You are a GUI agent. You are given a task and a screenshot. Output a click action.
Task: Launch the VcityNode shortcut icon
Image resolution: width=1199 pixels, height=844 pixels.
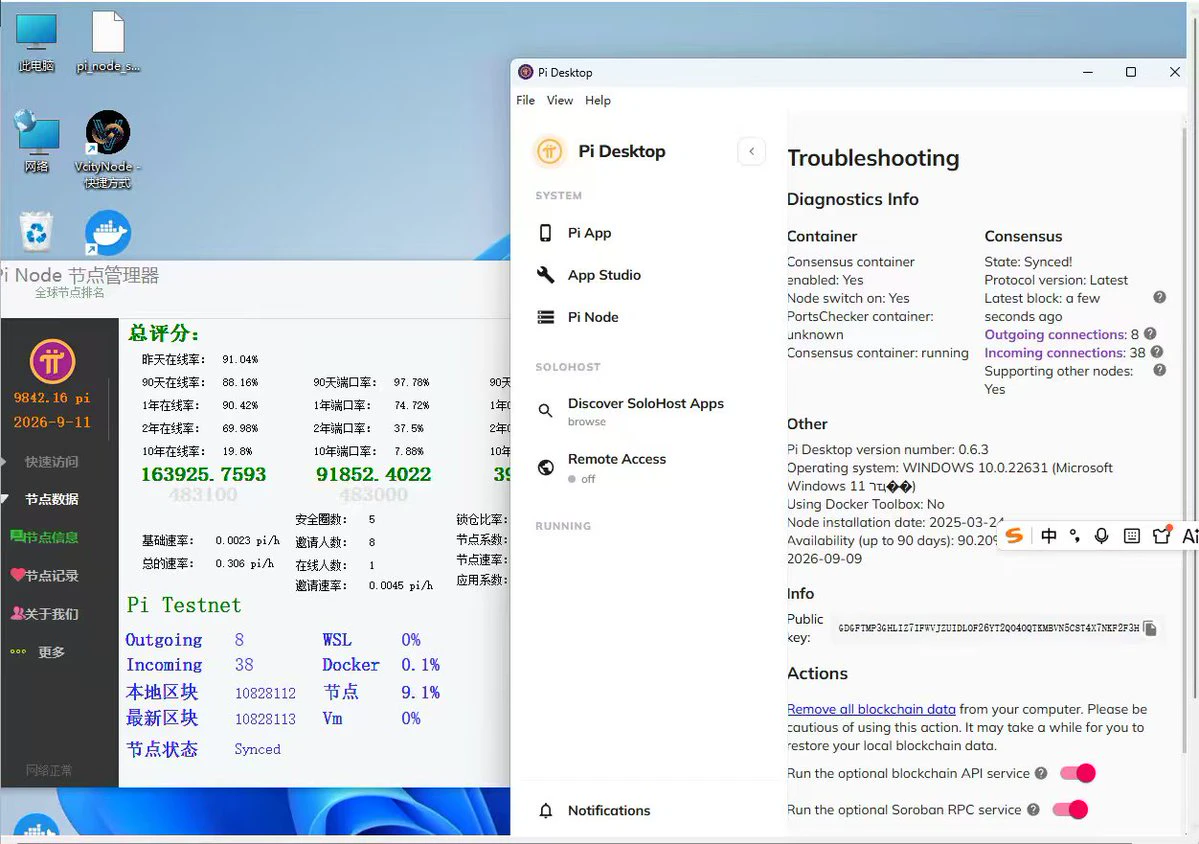pos(108,149)
